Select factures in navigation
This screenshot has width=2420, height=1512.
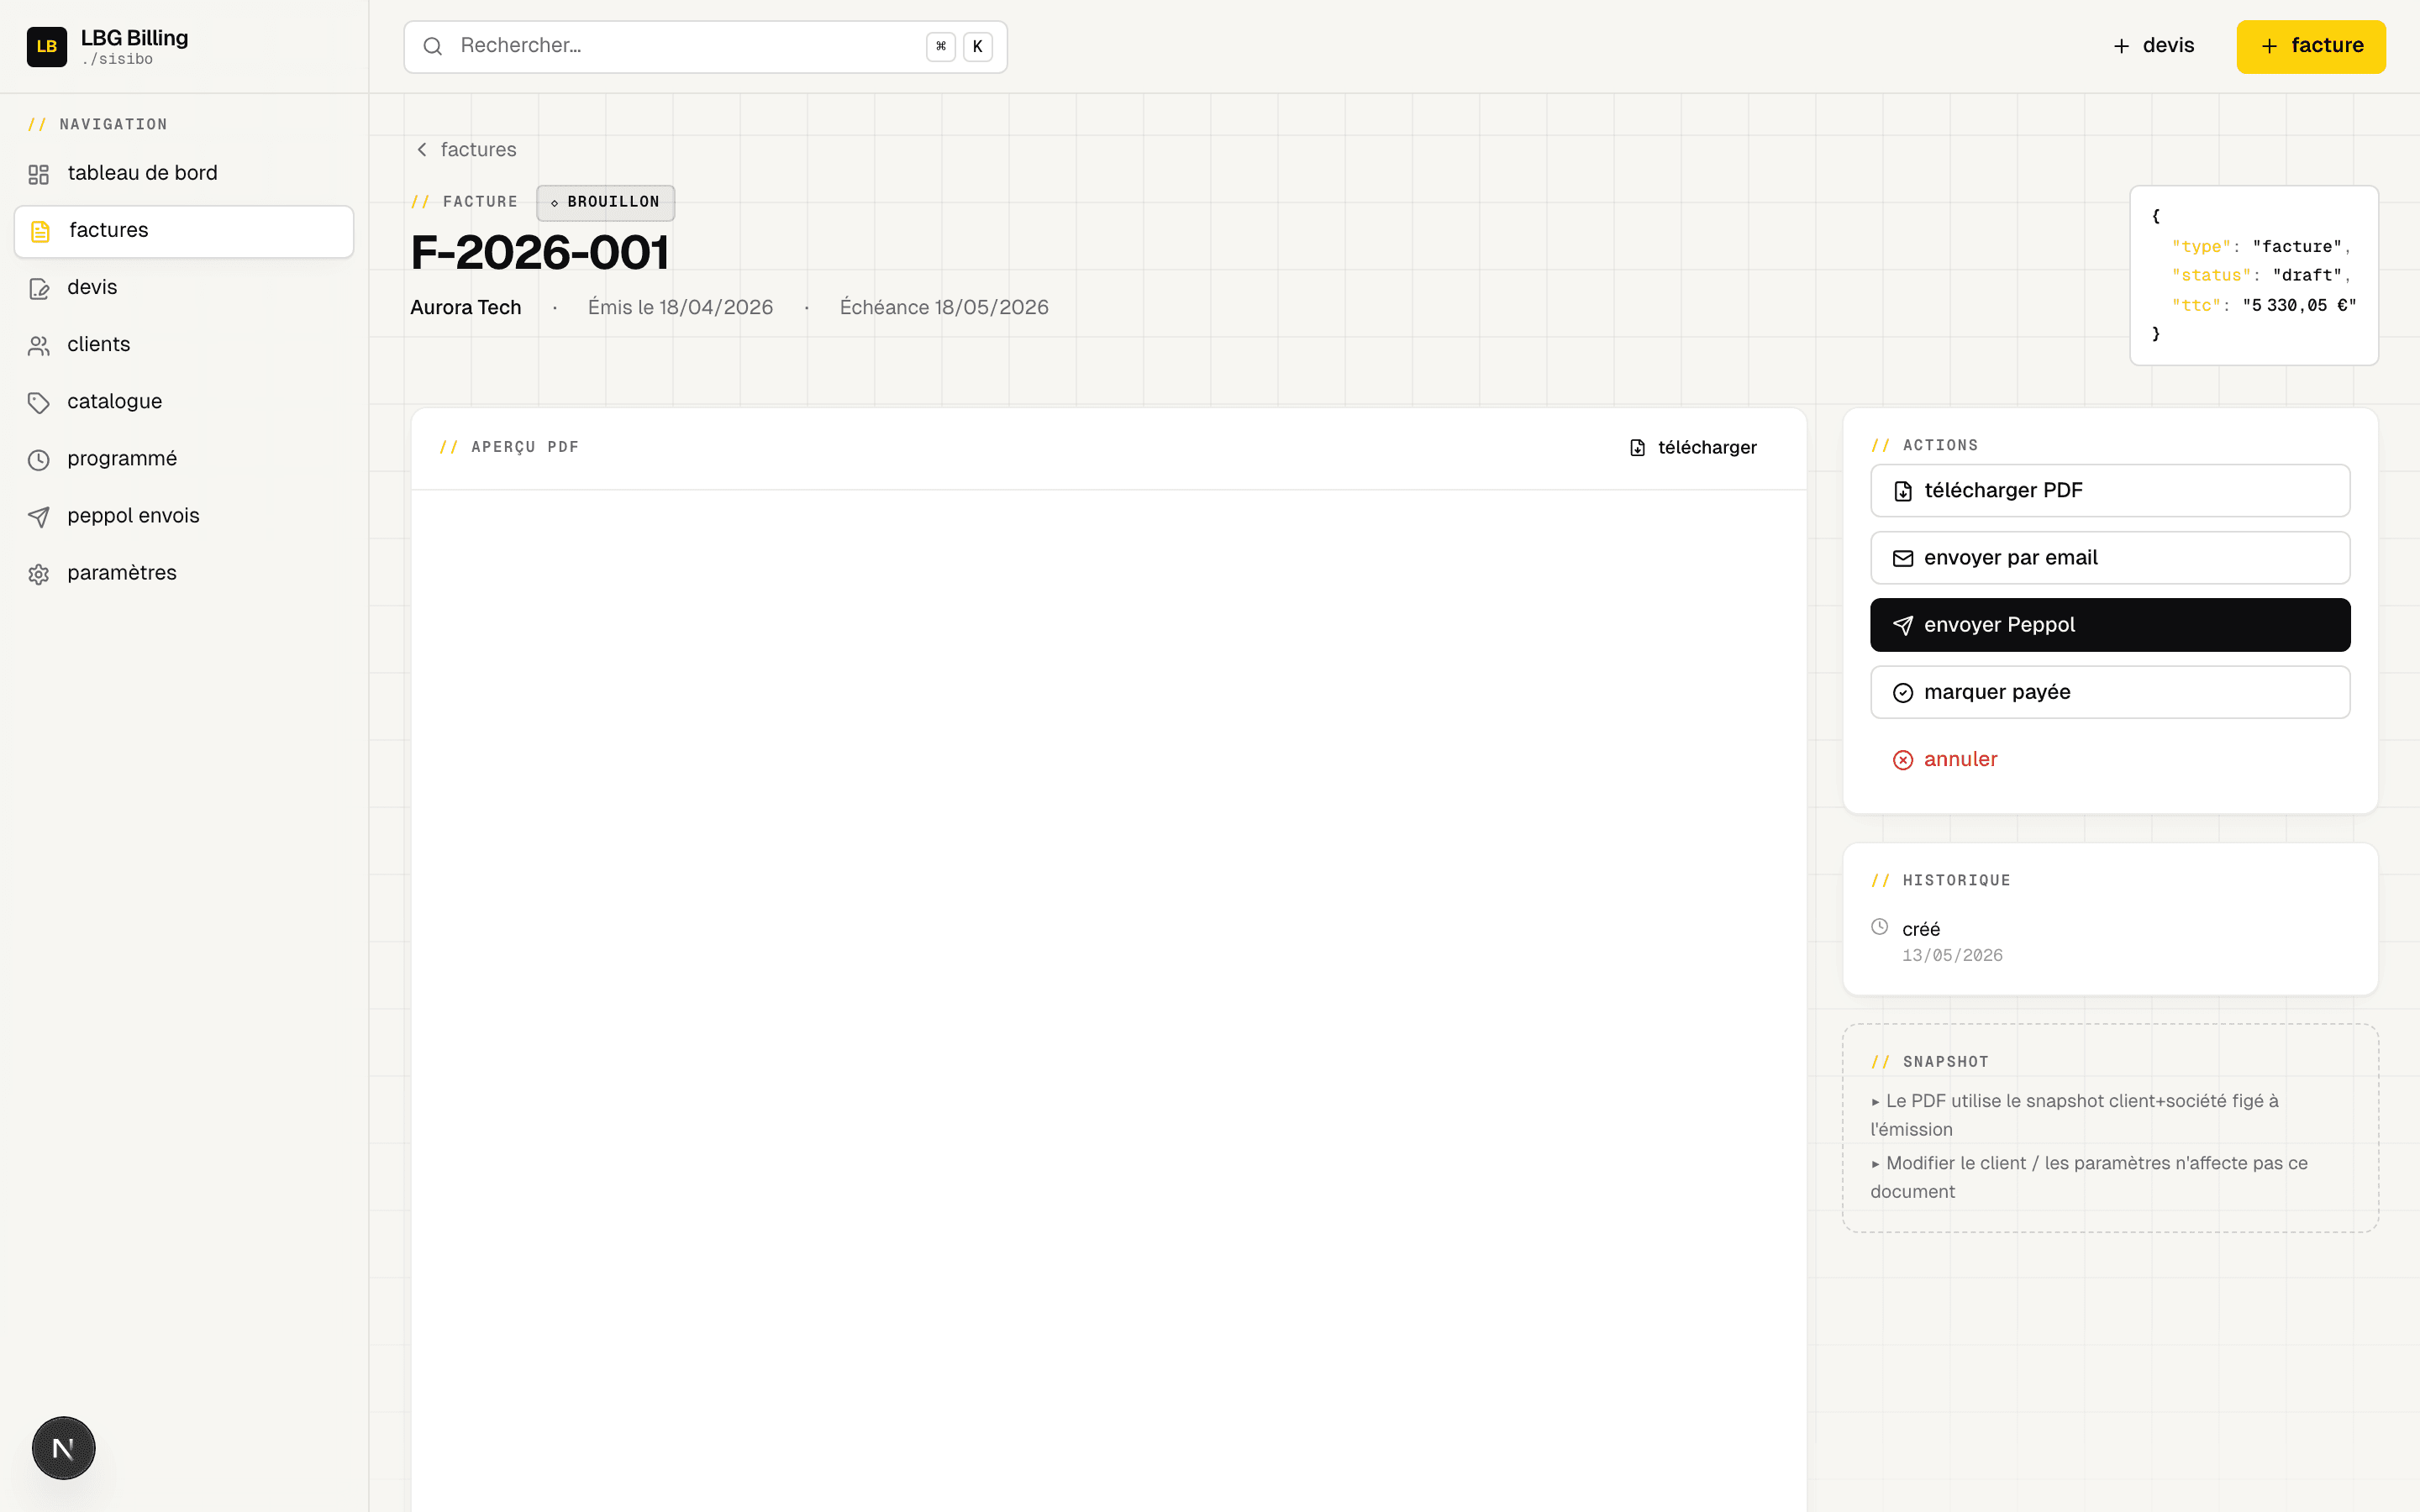tap(184, 231)
